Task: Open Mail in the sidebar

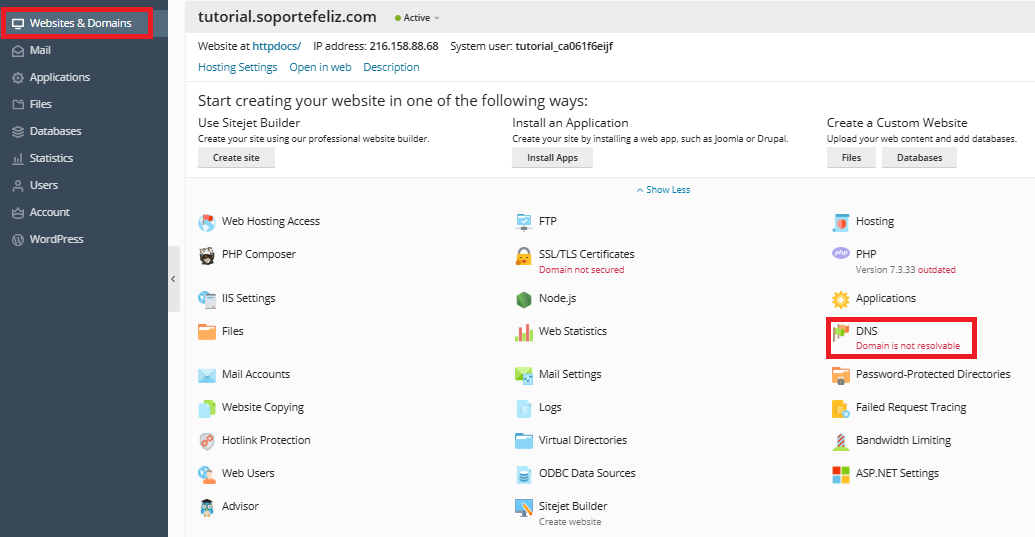Action: pyautogui.click(x=40, y=50)
